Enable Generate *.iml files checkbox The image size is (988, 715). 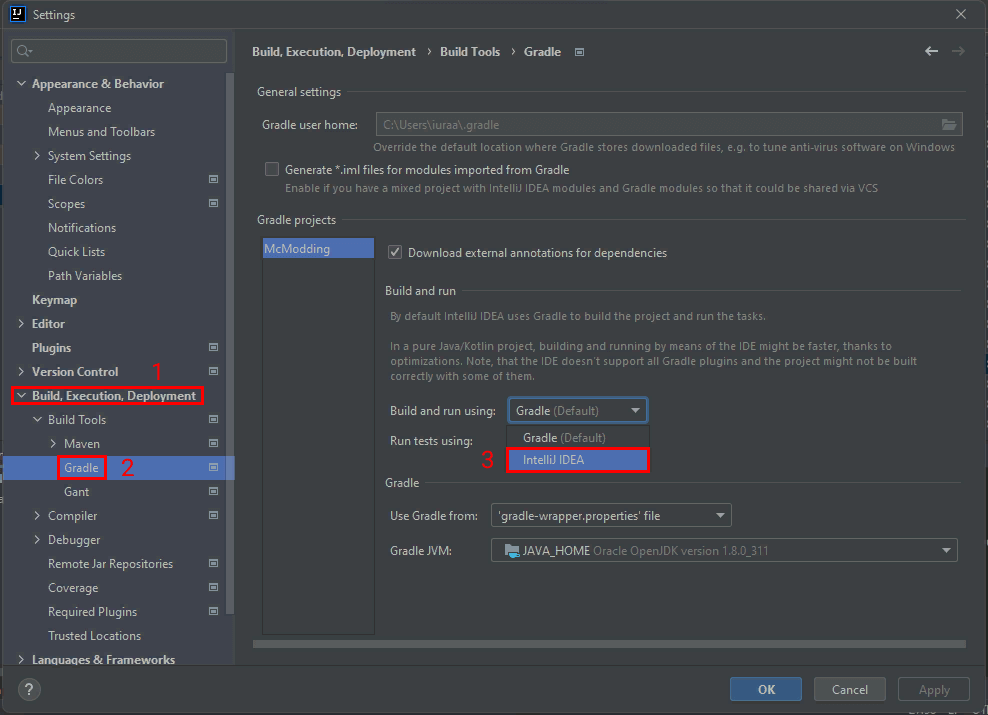click(x=272, y=170)
